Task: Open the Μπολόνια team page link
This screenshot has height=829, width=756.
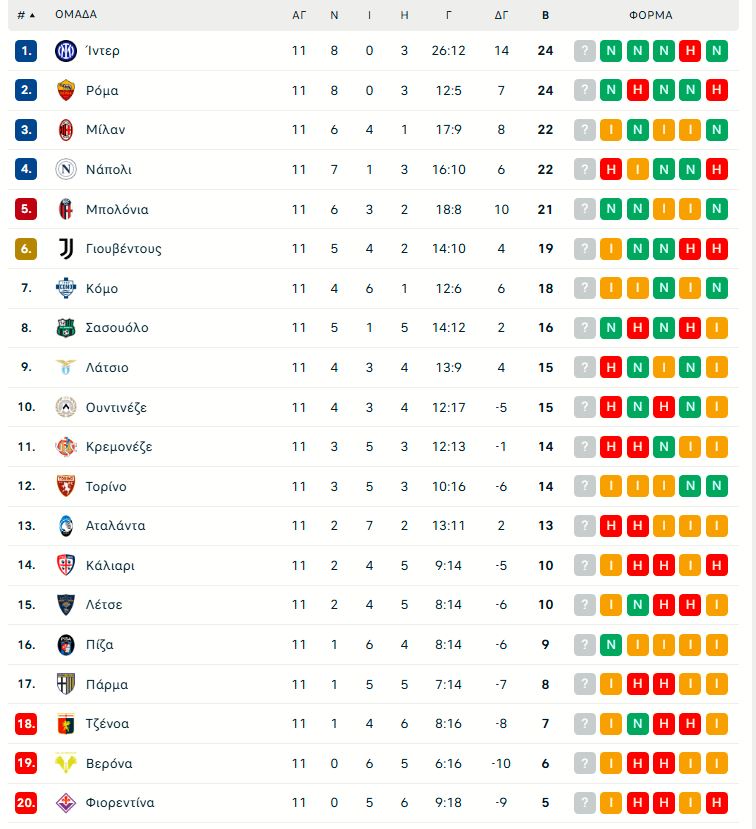Action: pyautogui.click(x=118, y=209)
